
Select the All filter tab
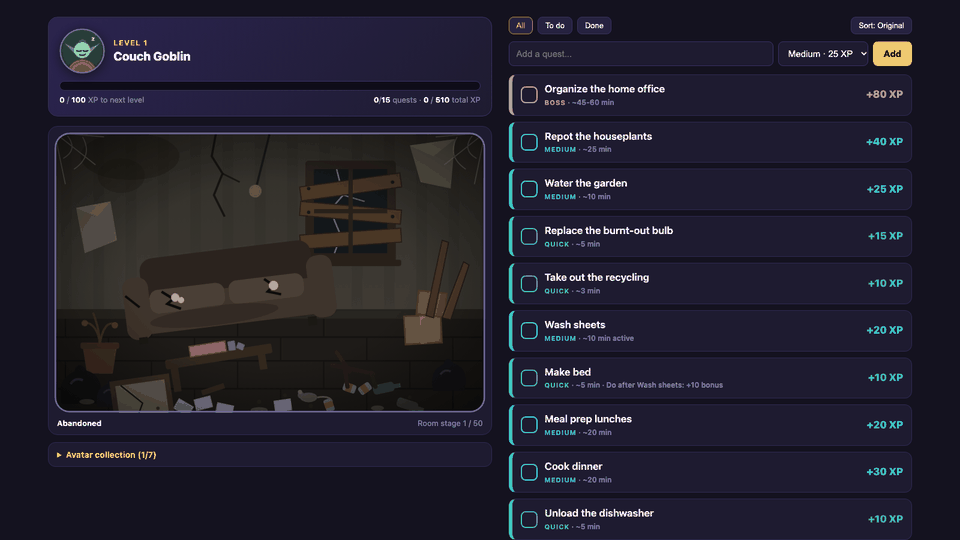pyautogui.click(x=520, y=26)
